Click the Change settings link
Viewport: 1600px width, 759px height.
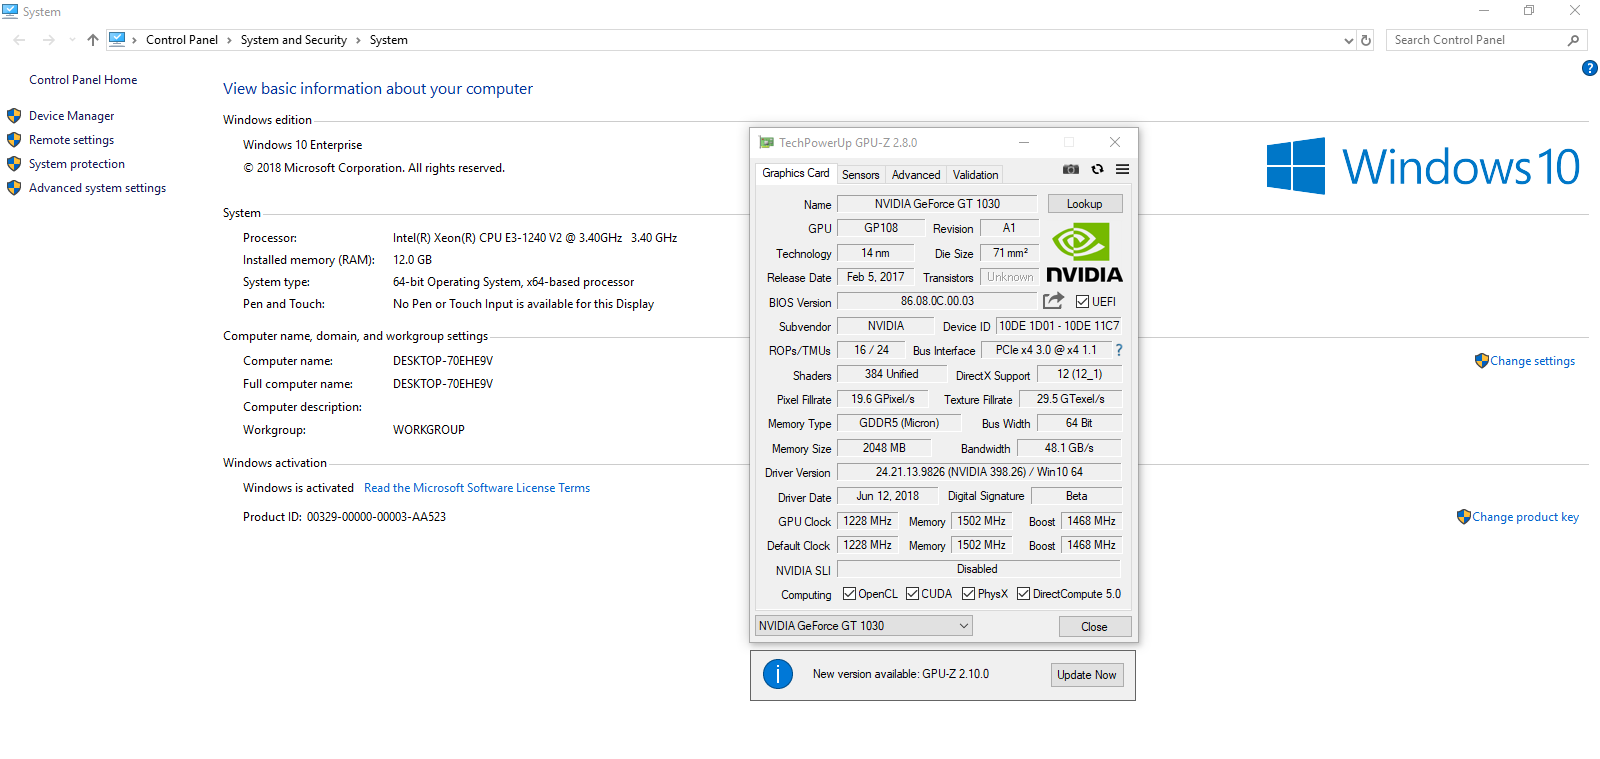pyautogui.click(x=1532, y=361)
